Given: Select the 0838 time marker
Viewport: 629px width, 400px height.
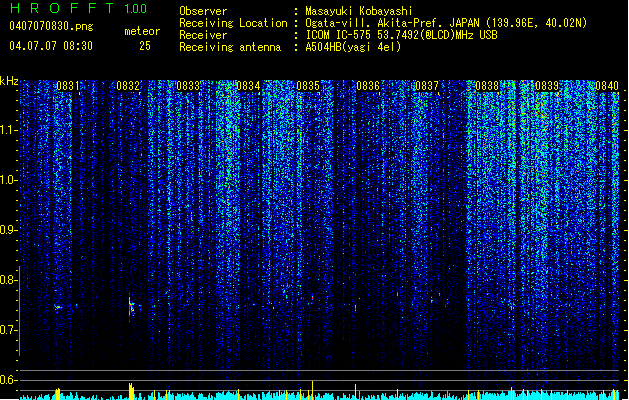Looking at the screenshot, I should pos(487,86).
